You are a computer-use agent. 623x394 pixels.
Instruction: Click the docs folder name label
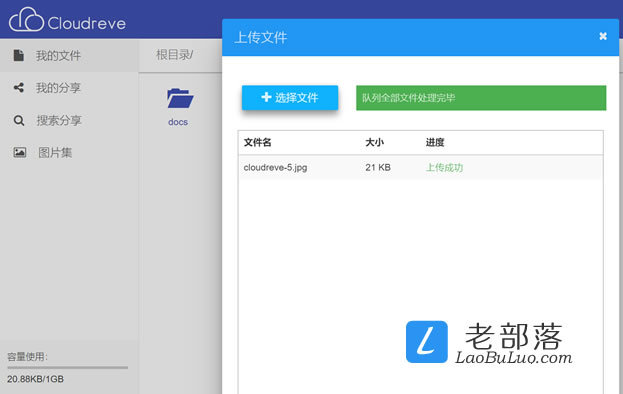178,122
